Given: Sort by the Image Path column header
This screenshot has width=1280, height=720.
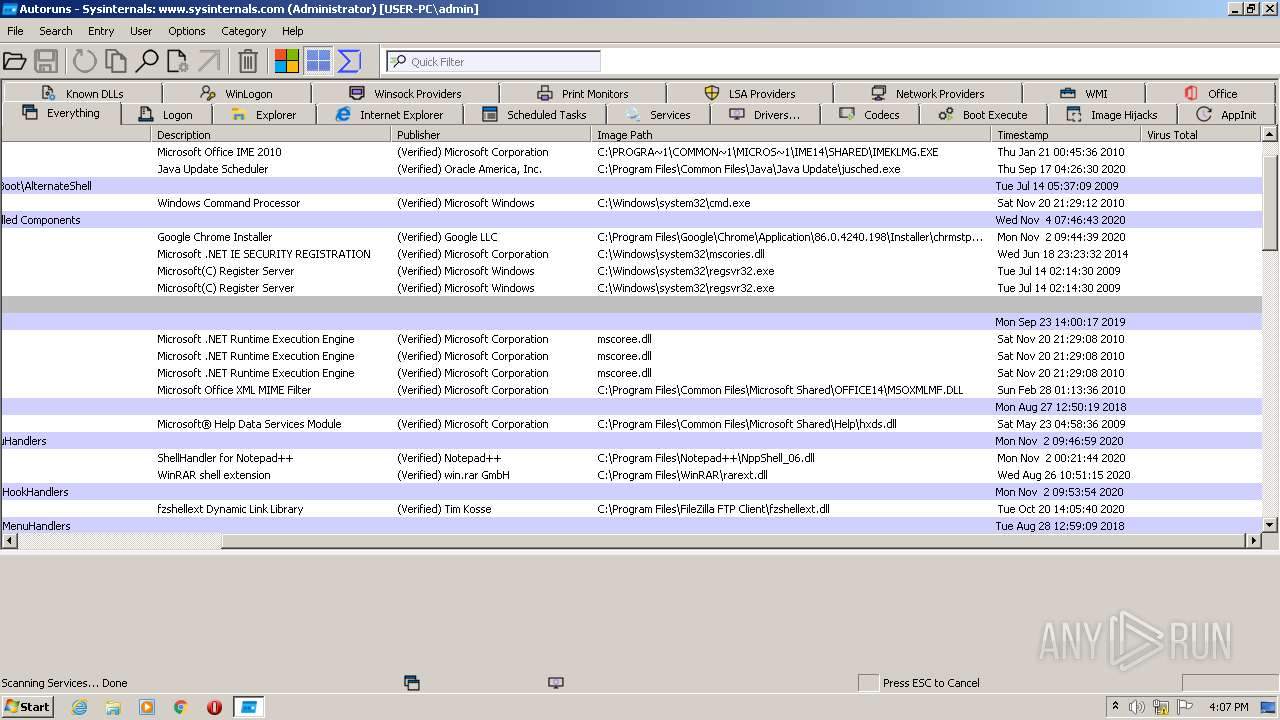Looking at the screenshot, I should pyautogui.click(x=792, y=134).
